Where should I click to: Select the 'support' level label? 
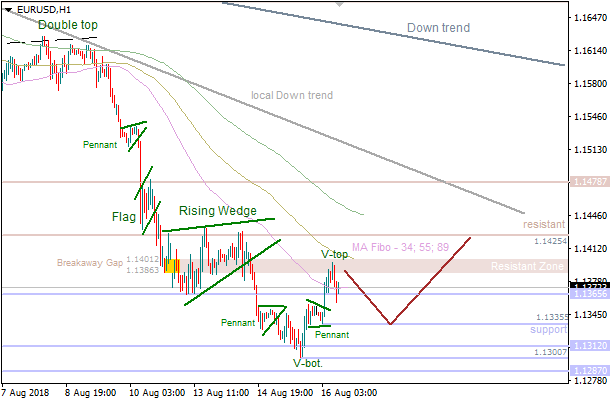click(x=547, y=329)
